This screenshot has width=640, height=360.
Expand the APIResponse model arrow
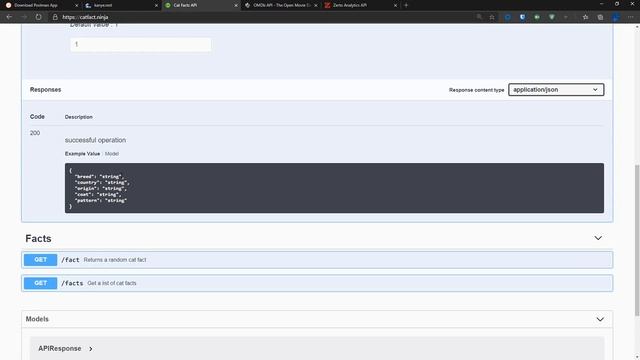(x=91, y=349)
